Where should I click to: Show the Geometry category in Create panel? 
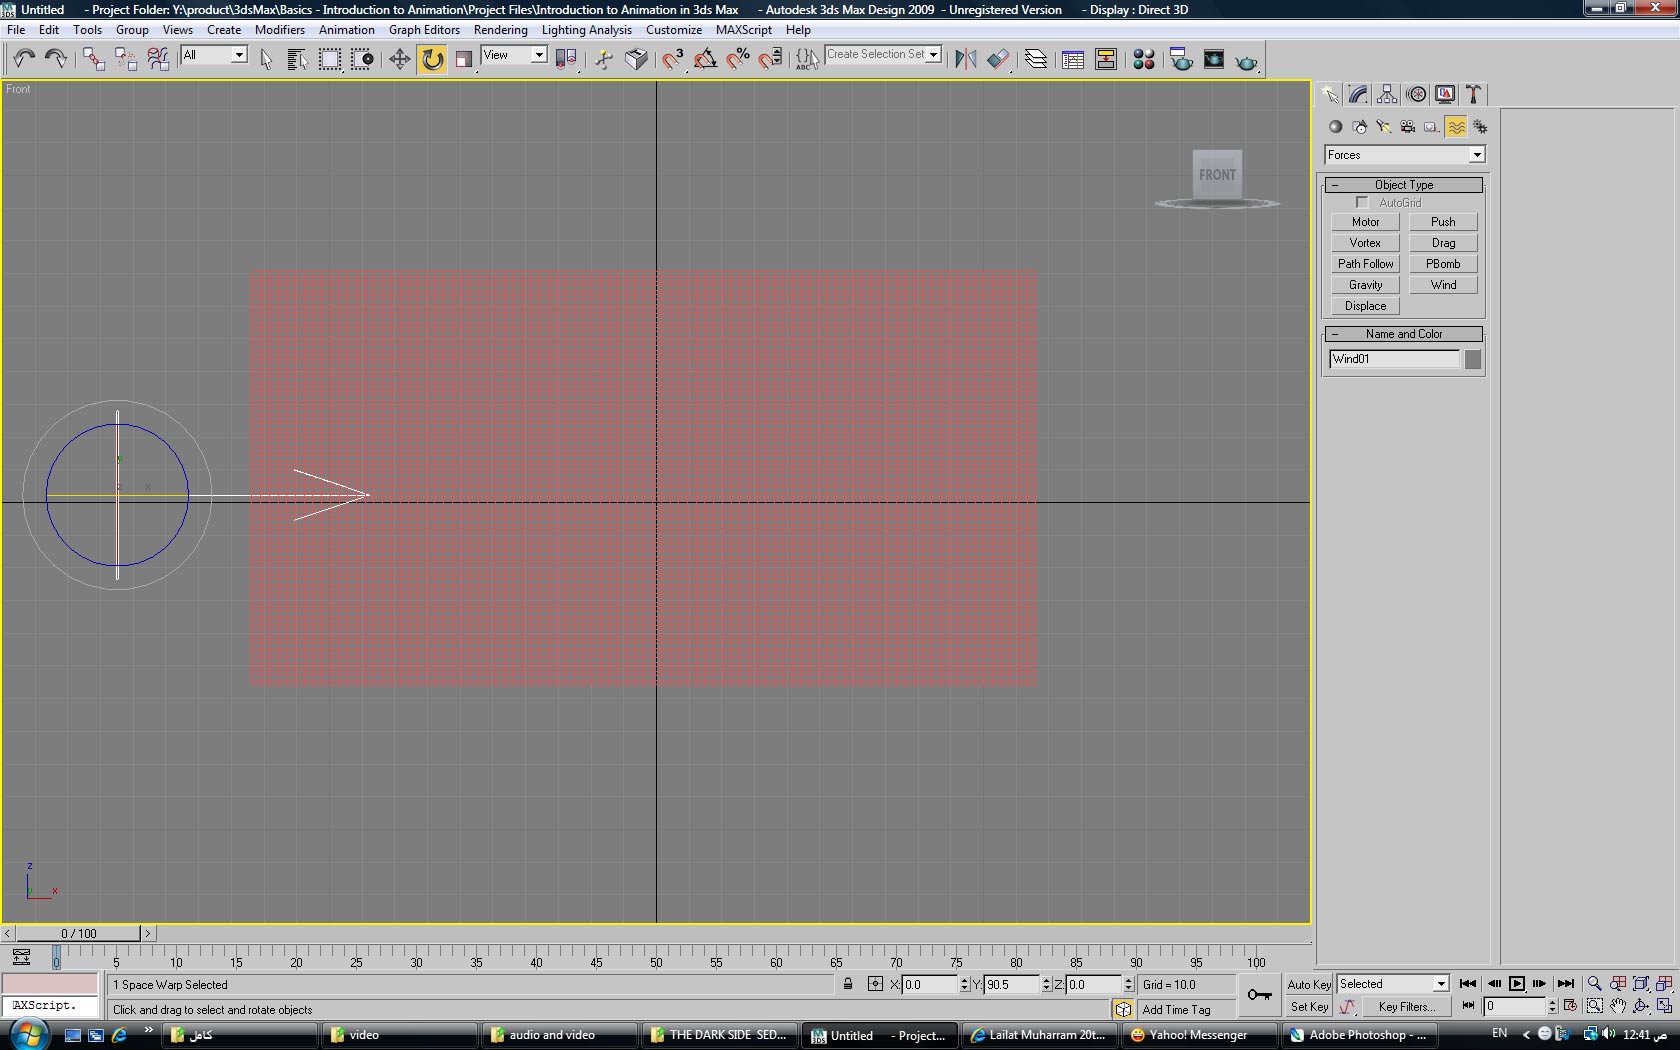click(1335, 127)
